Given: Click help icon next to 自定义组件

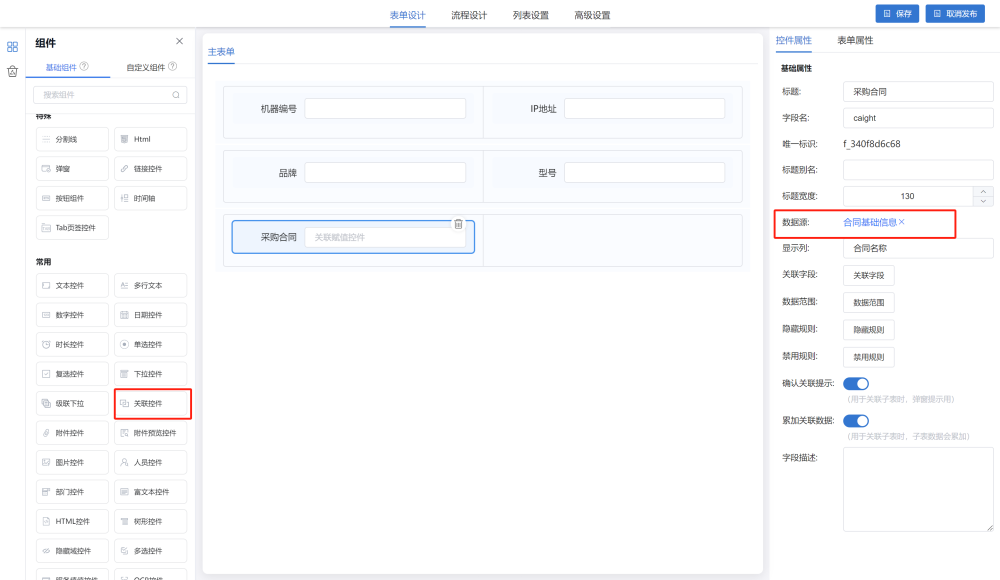Looking at the screenshot, I should coord(173,67).
